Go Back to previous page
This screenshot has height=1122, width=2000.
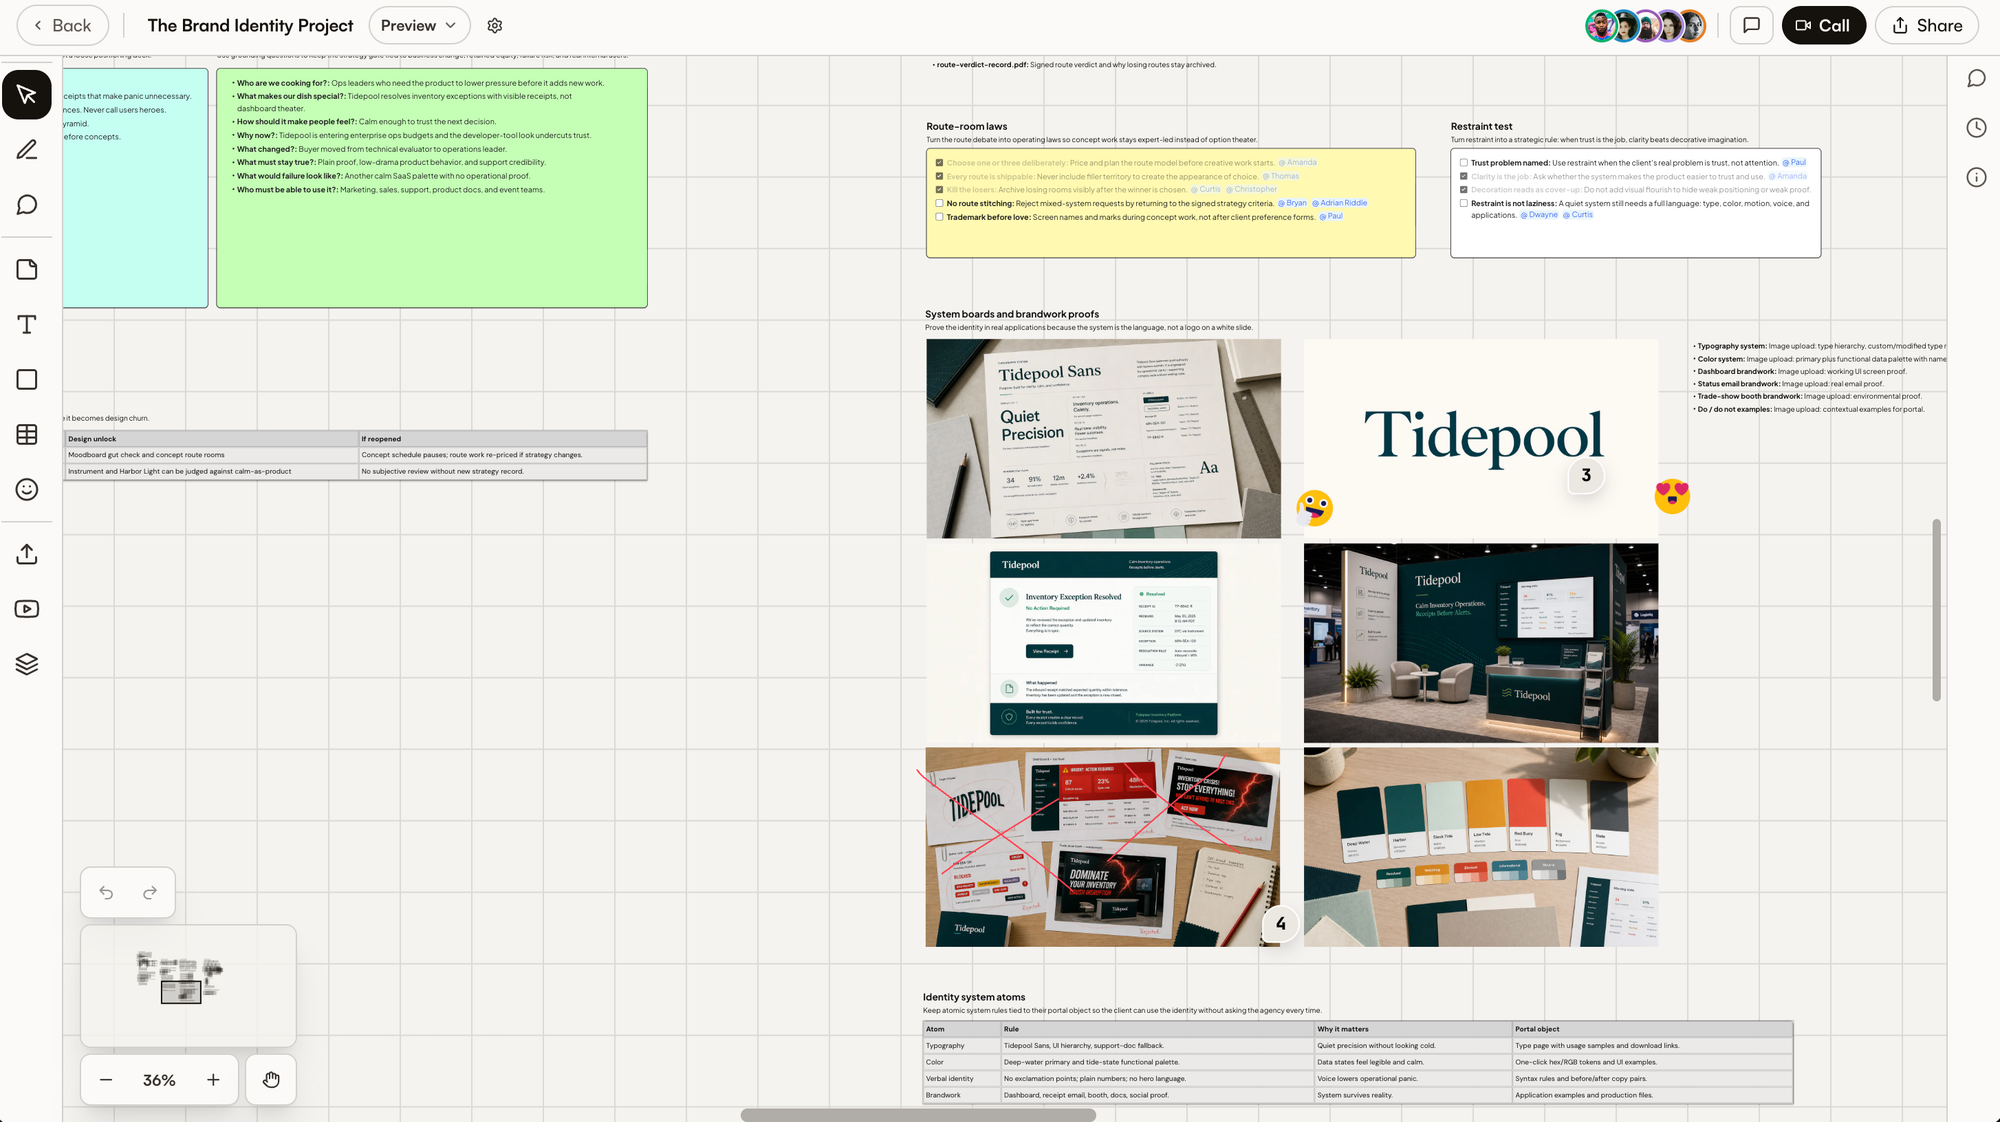(62, 26)
